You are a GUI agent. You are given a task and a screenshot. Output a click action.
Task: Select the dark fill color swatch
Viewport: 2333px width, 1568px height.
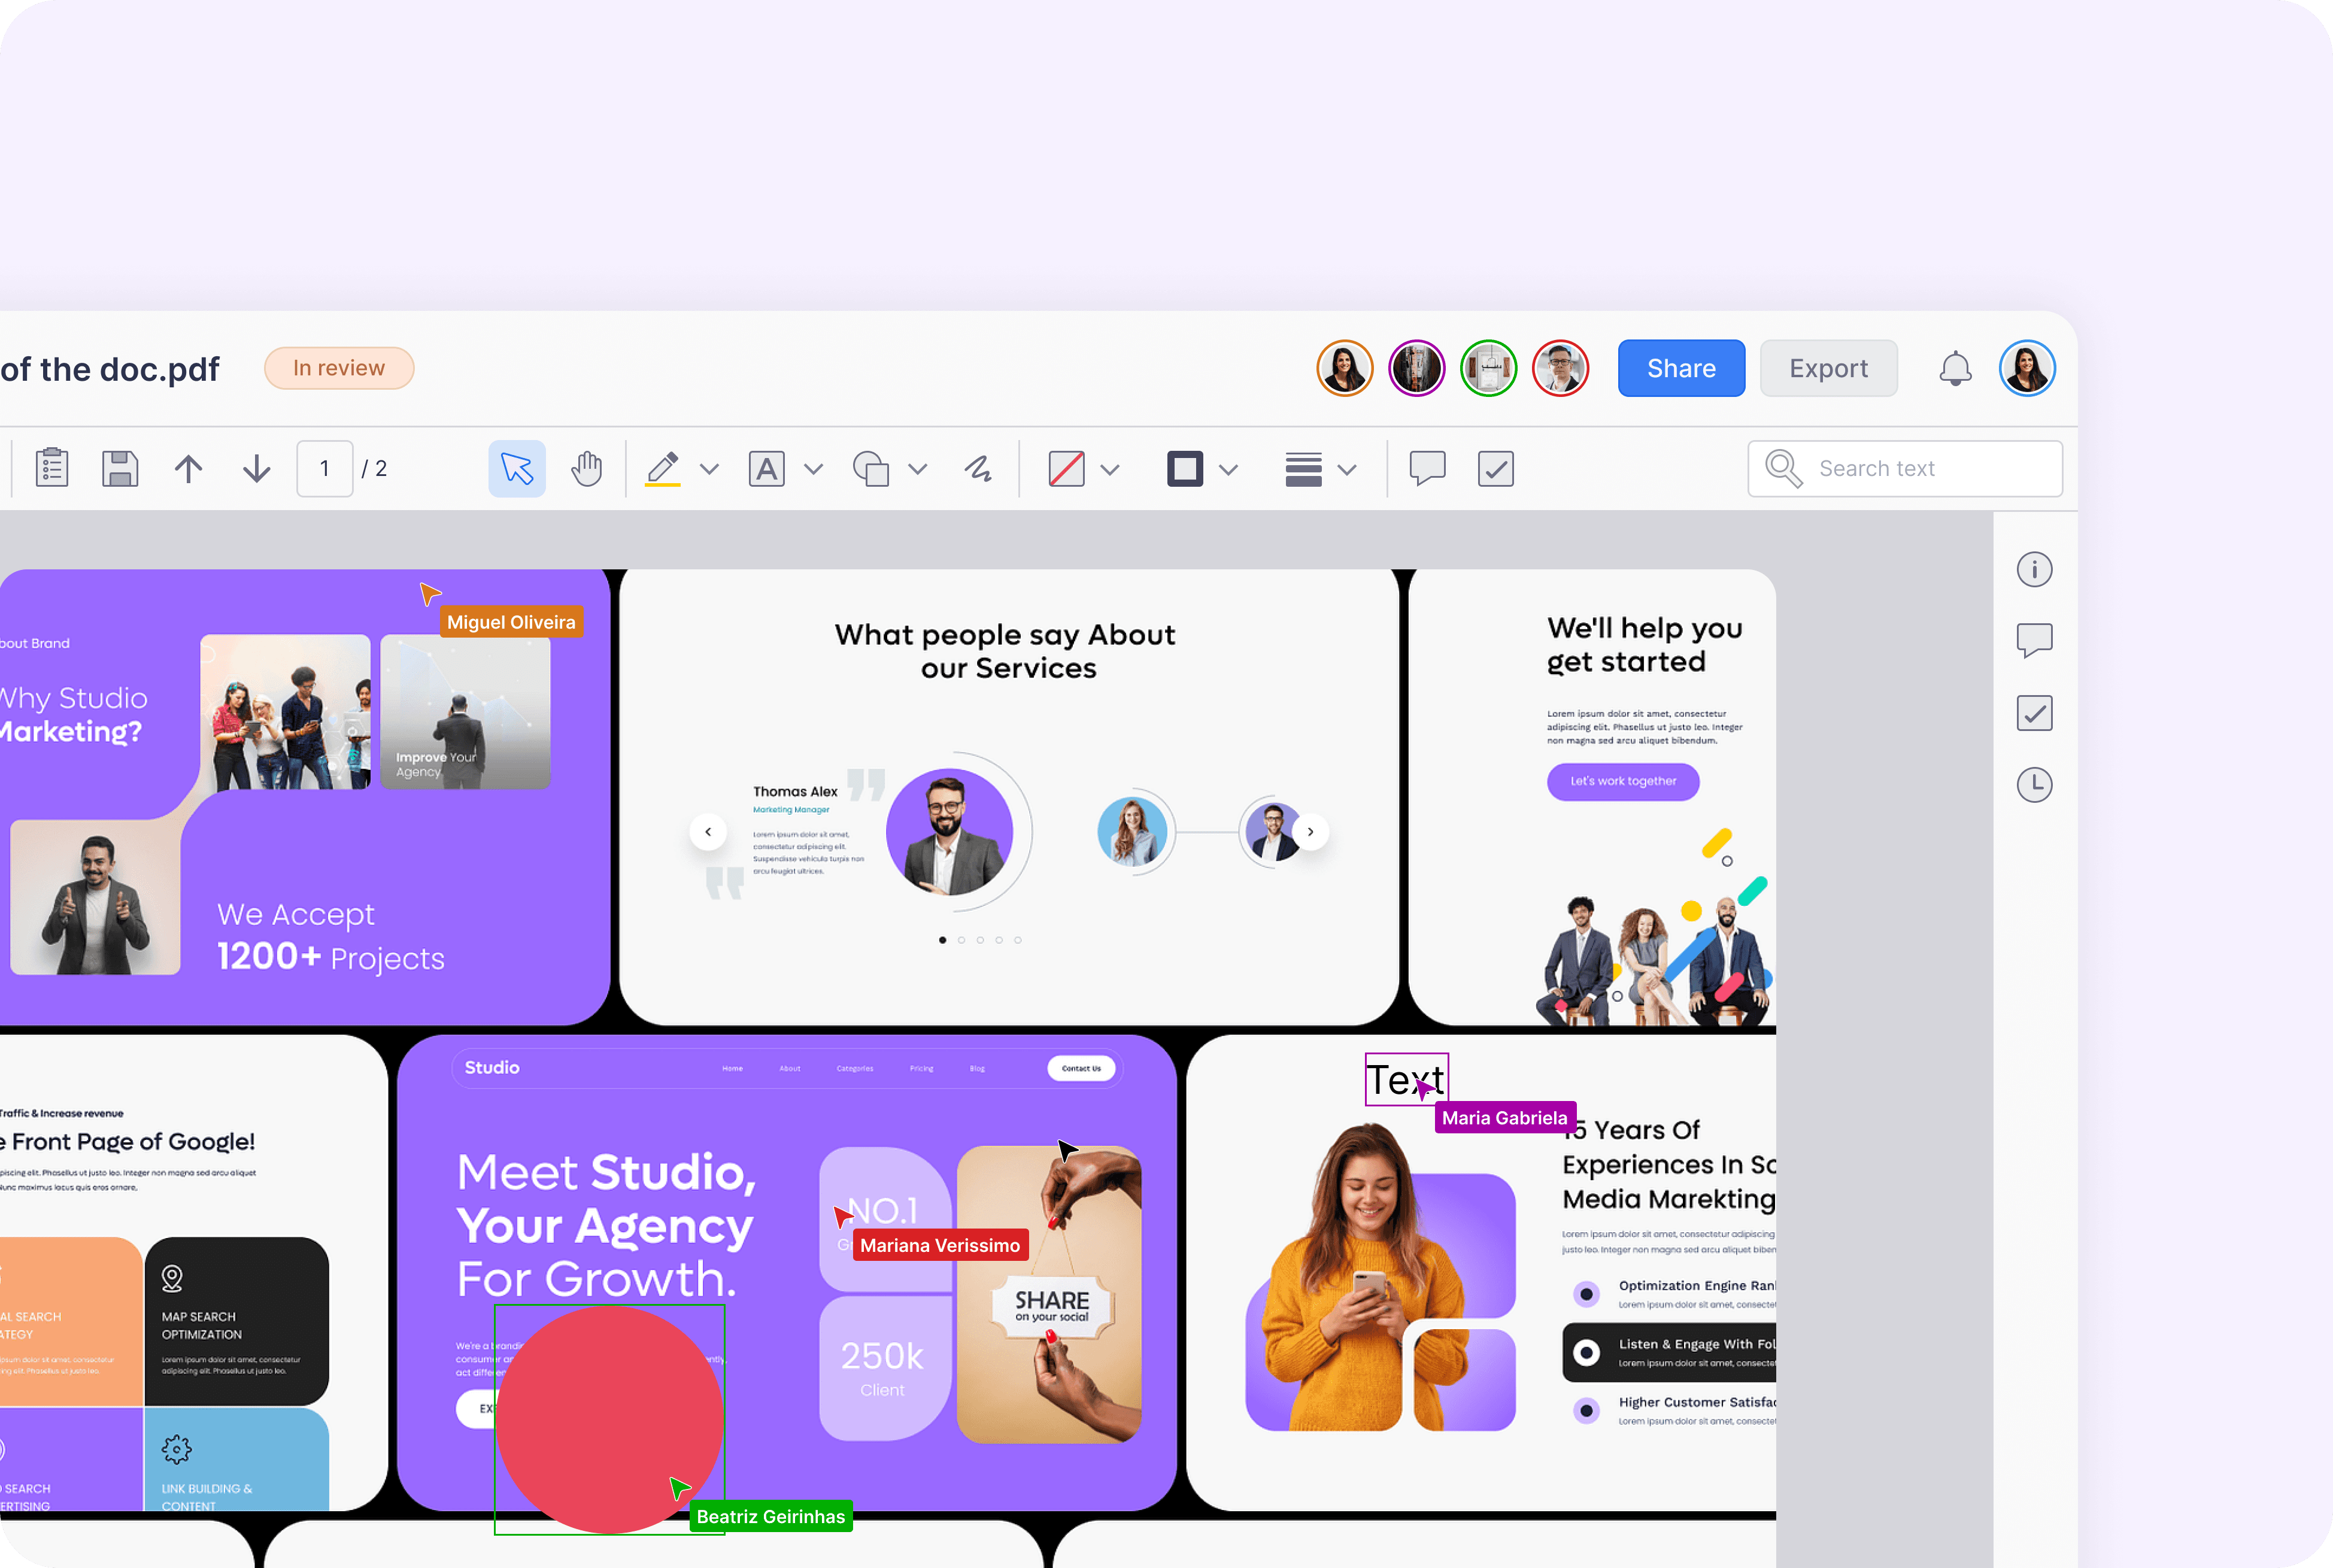[1185, 468]
